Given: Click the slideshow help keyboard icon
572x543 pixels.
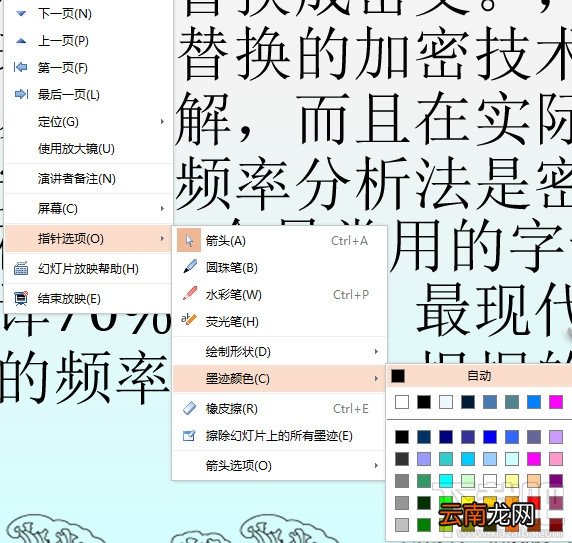Looking at the screenshot, I should point(21,269).
